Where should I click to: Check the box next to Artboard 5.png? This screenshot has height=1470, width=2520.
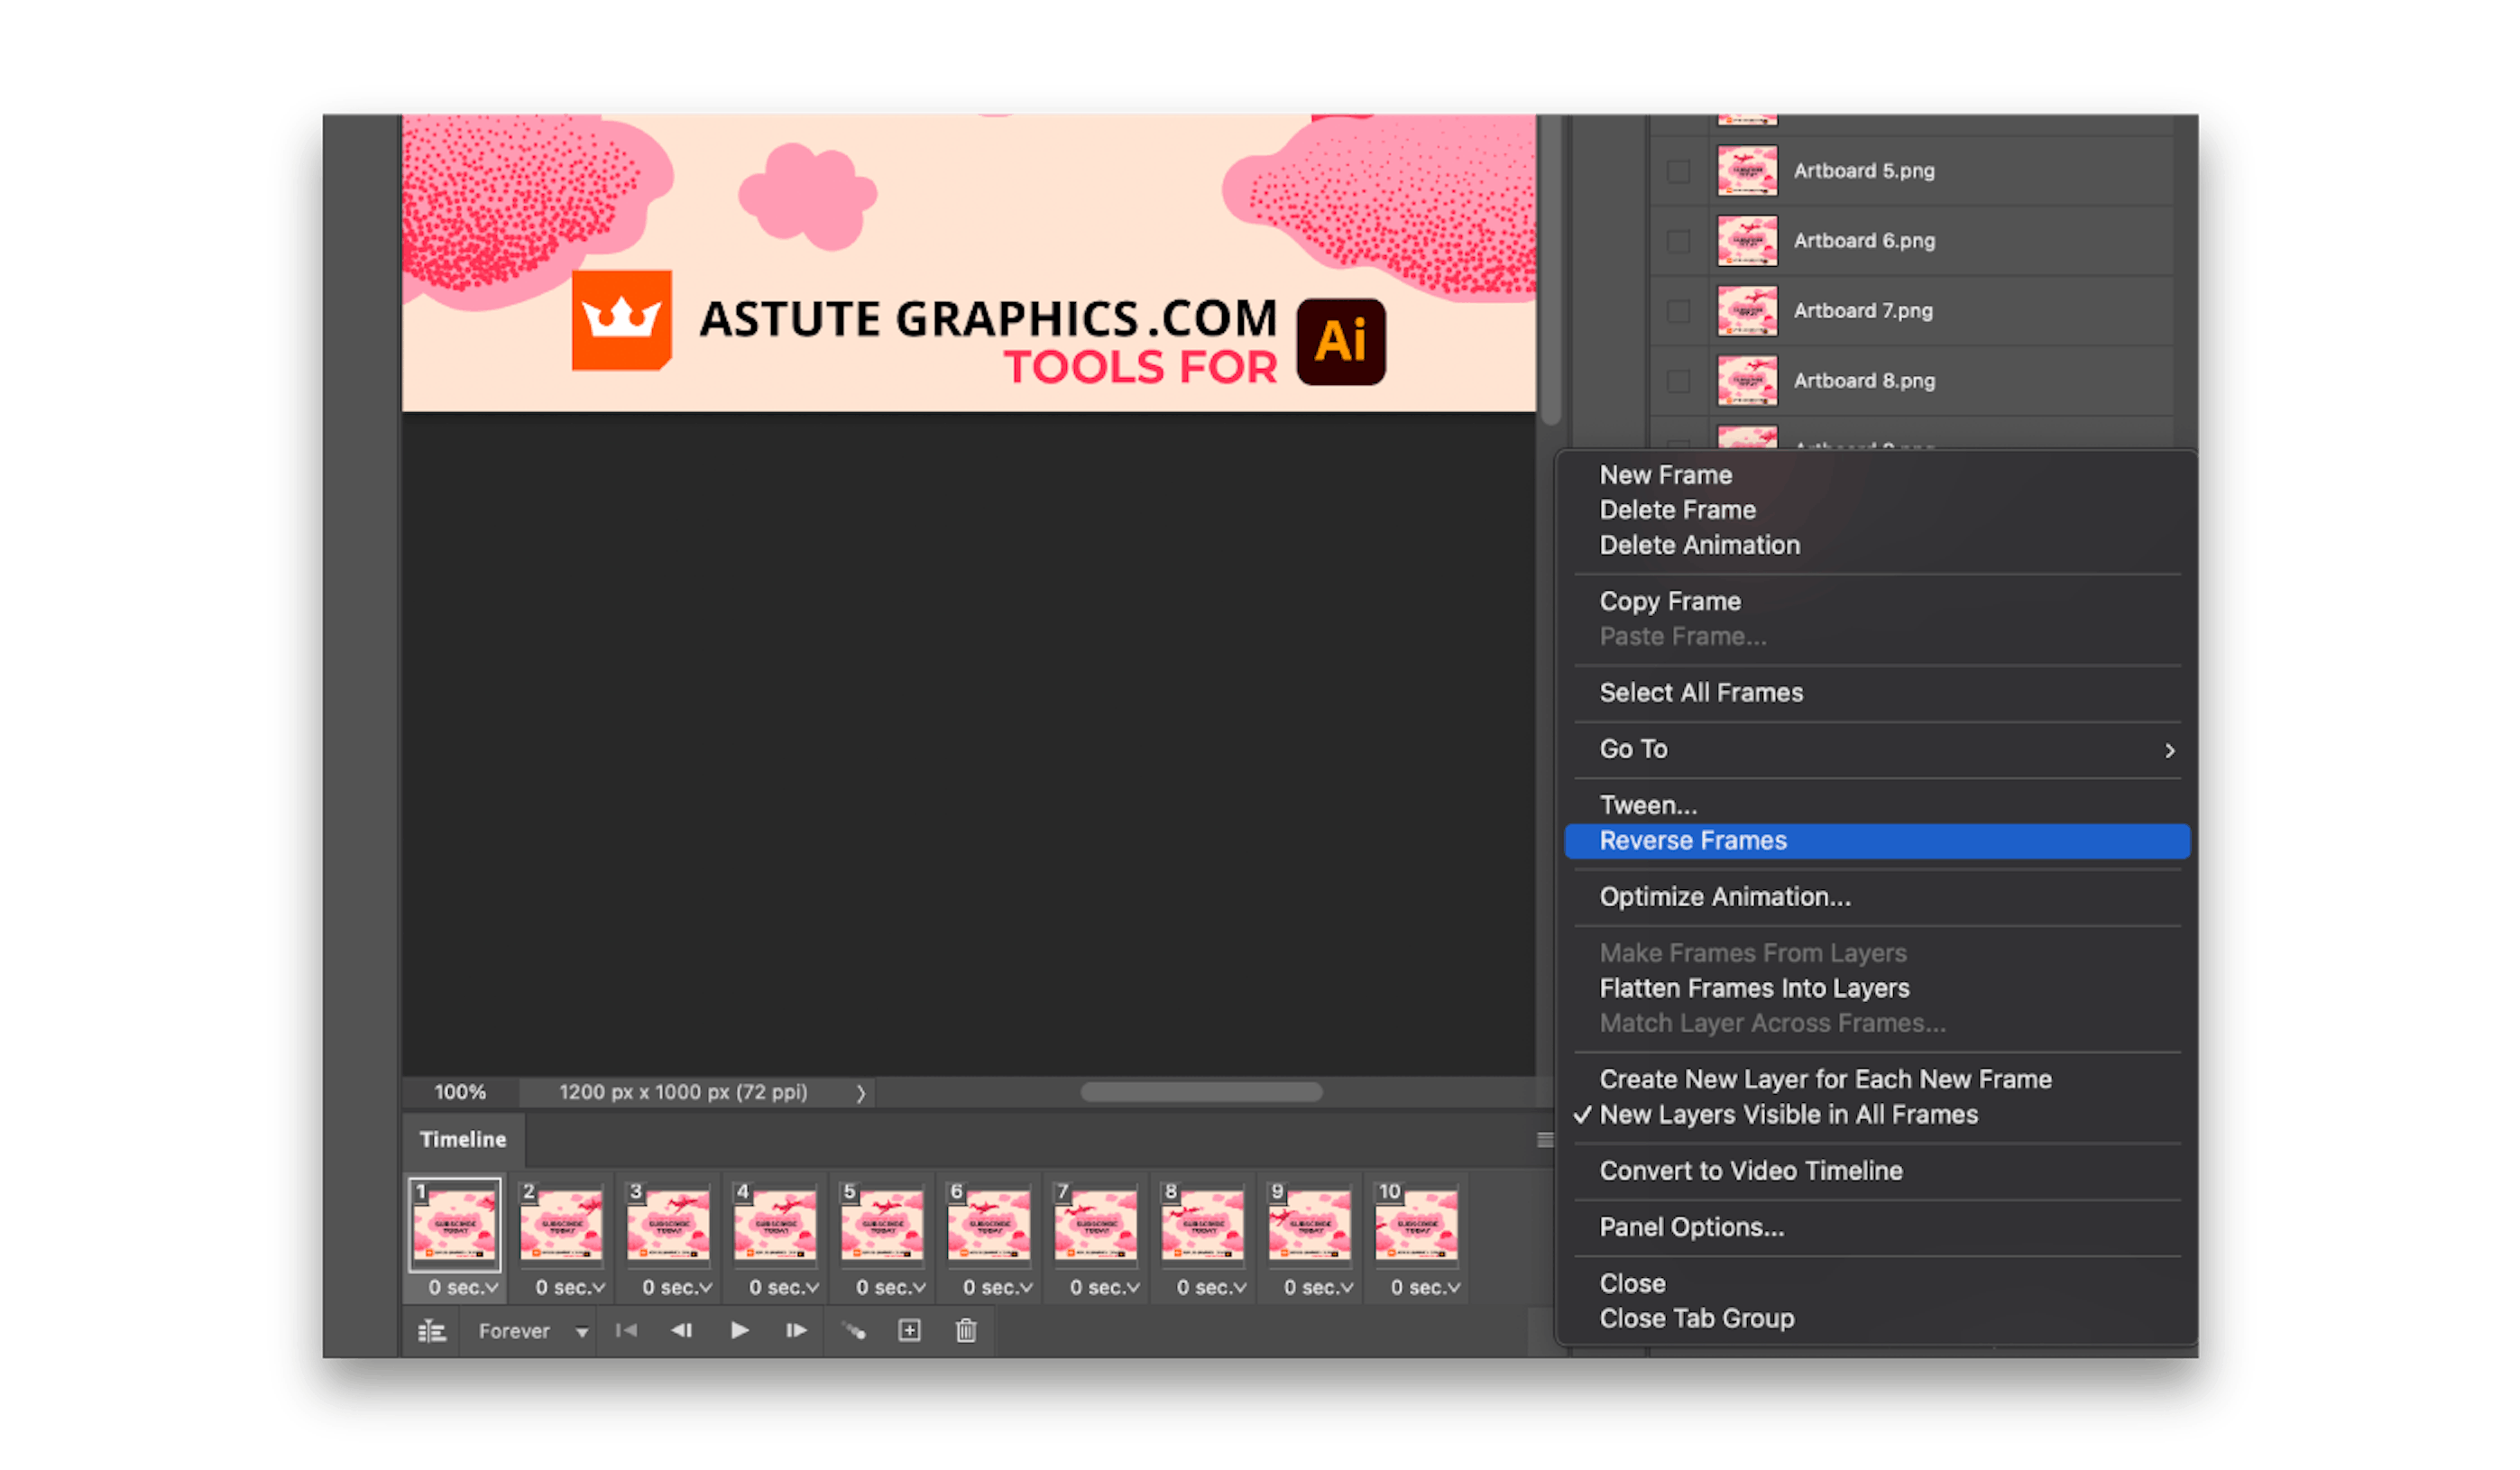[x=1678, y=171]
